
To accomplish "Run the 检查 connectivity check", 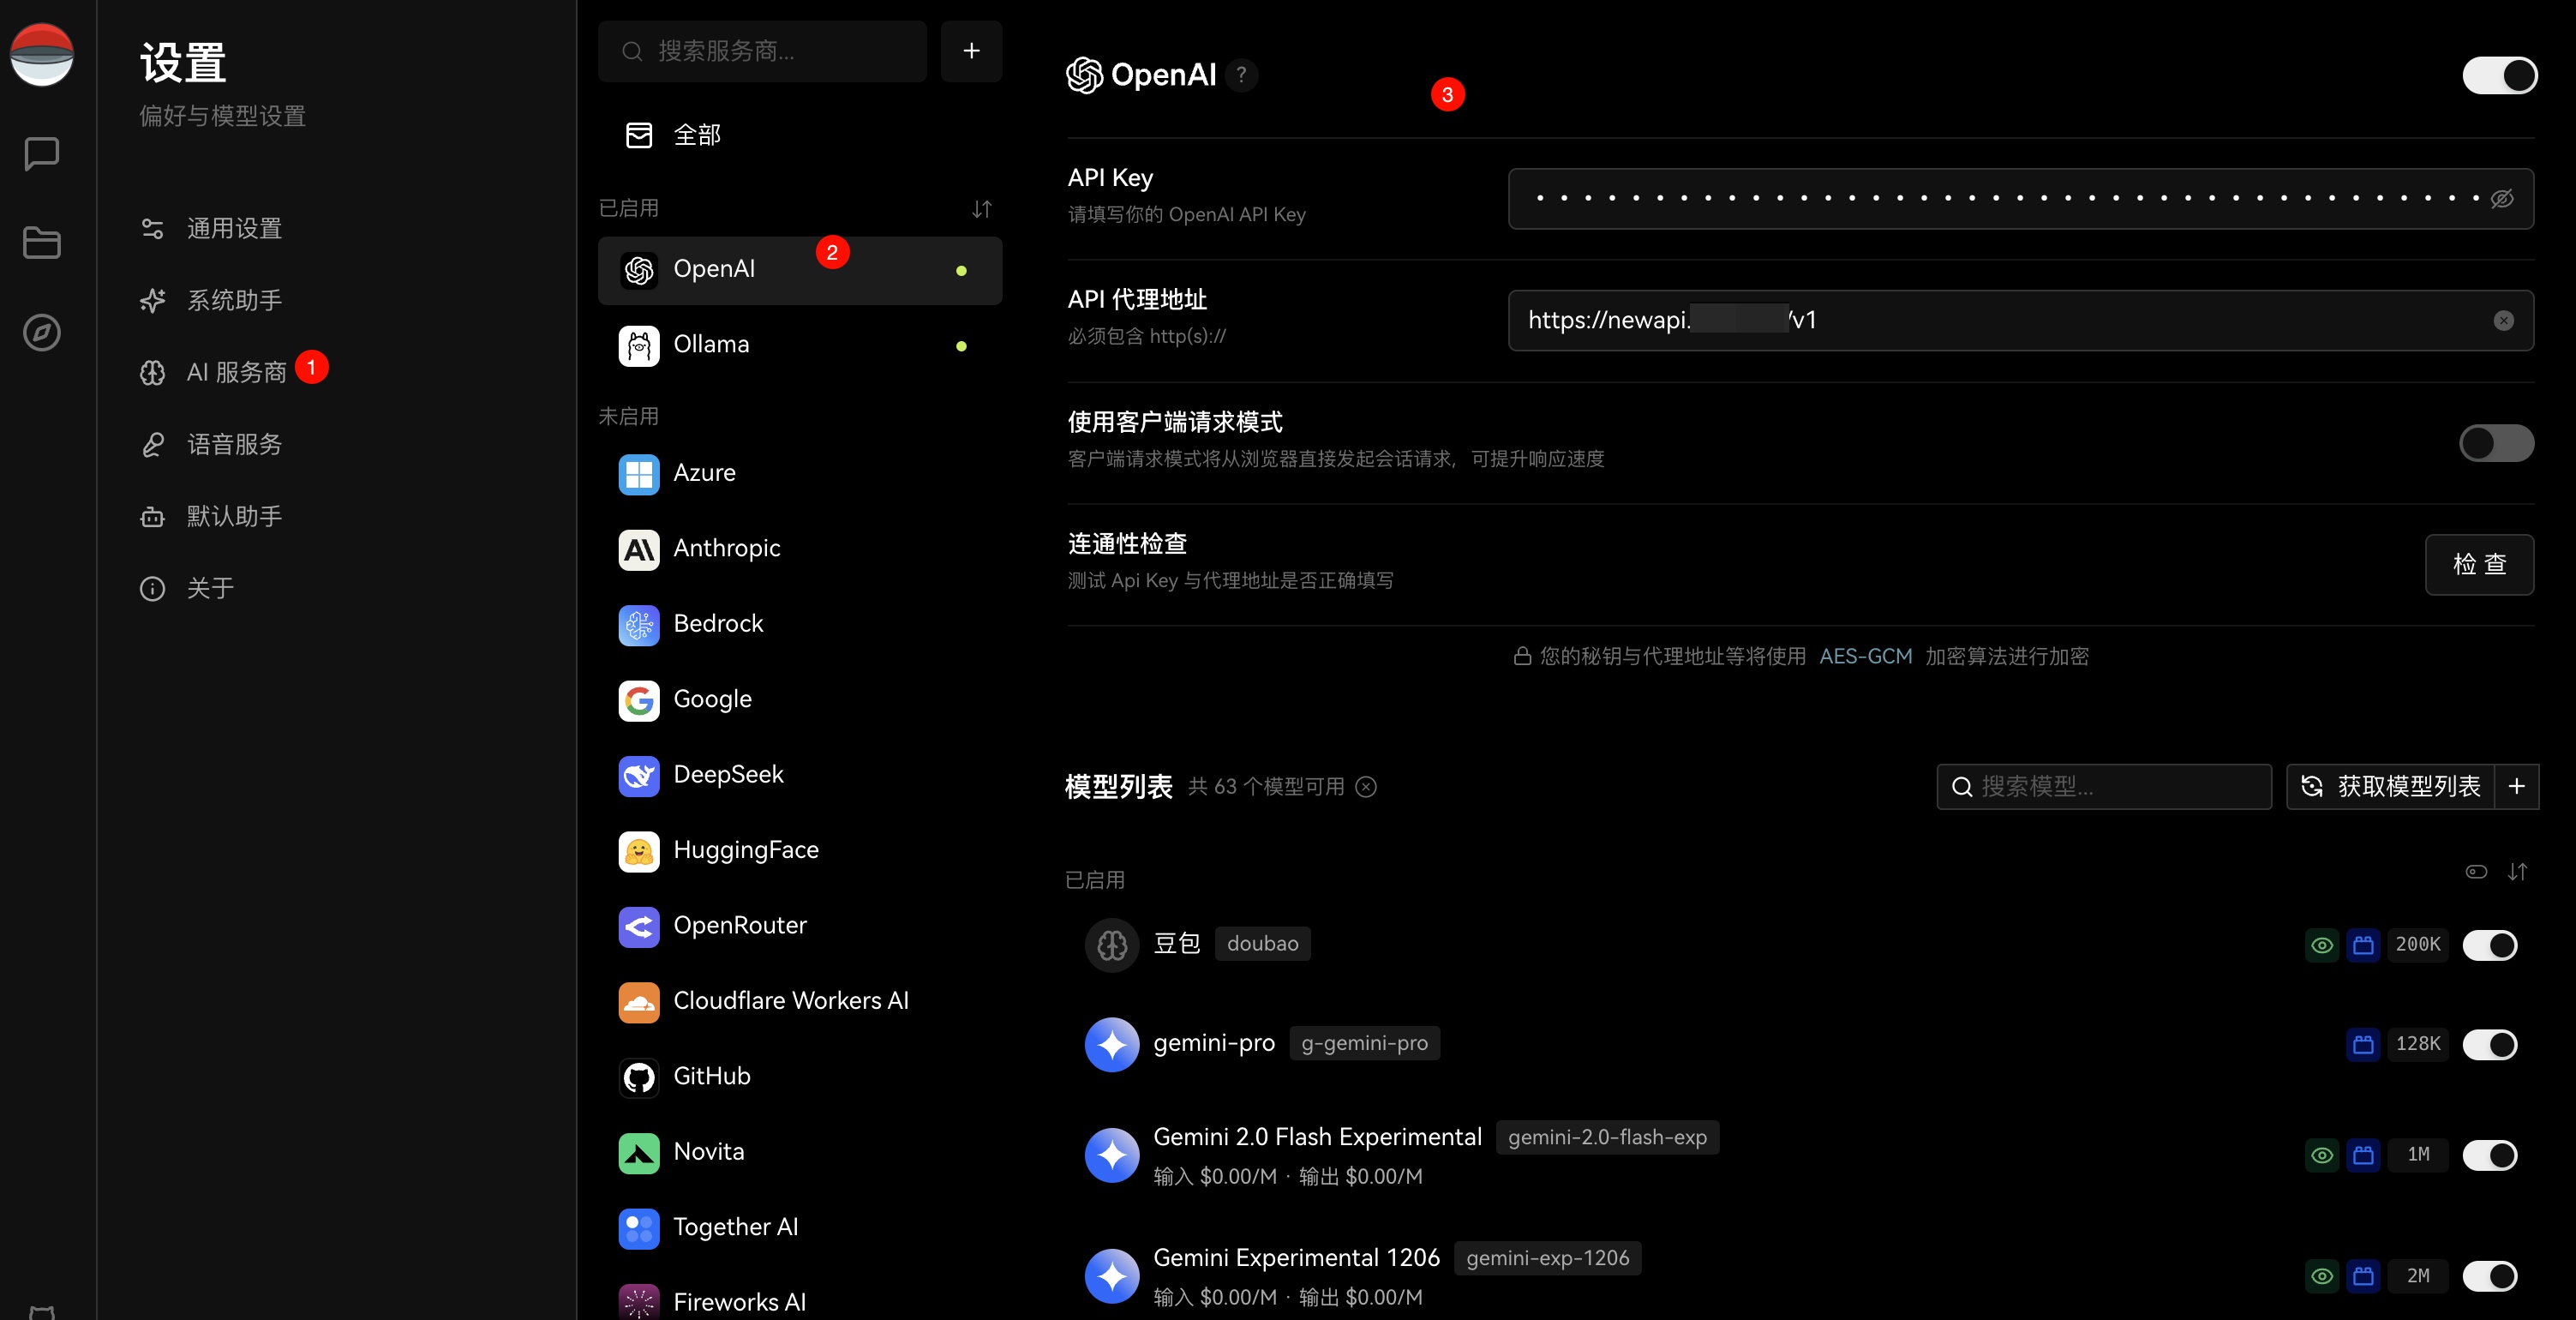I will 2479,565.
